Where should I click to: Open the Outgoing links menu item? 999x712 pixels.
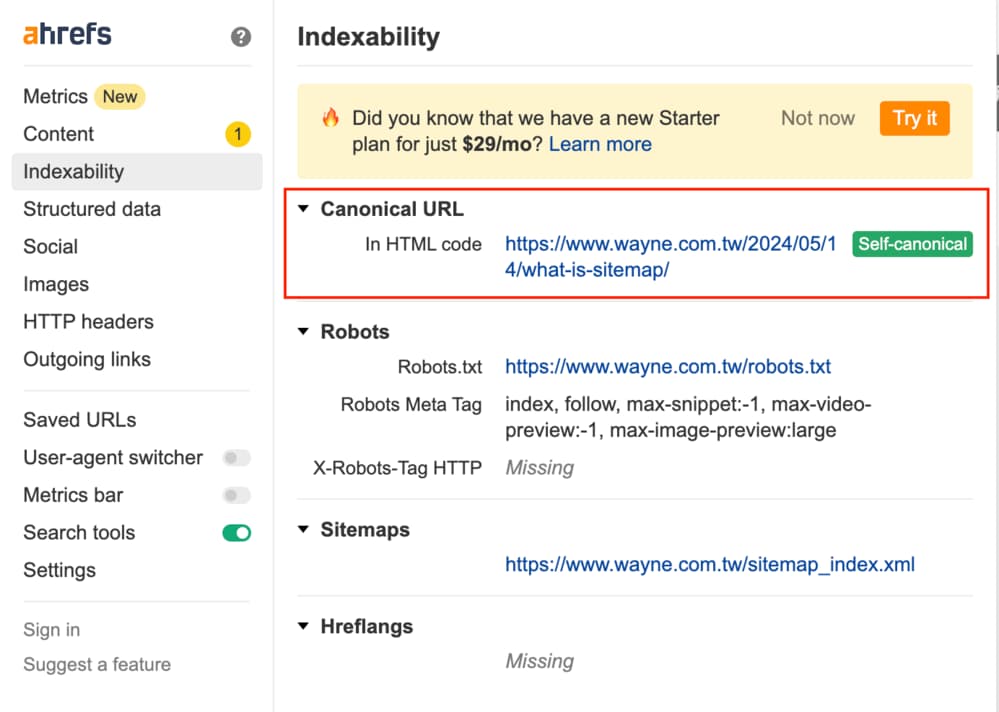(x=87, y=360)
